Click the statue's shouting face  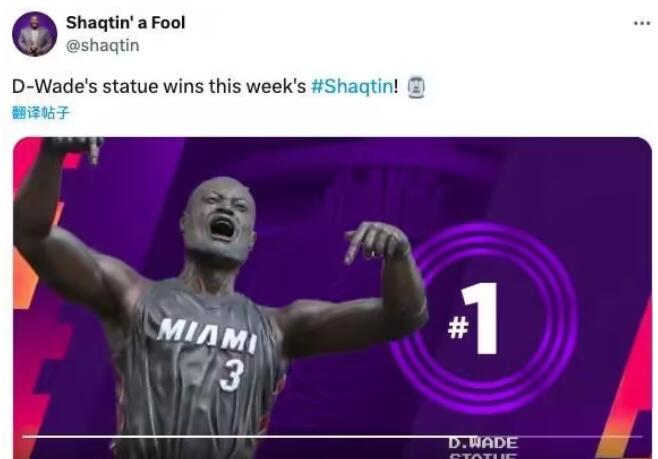219,219
